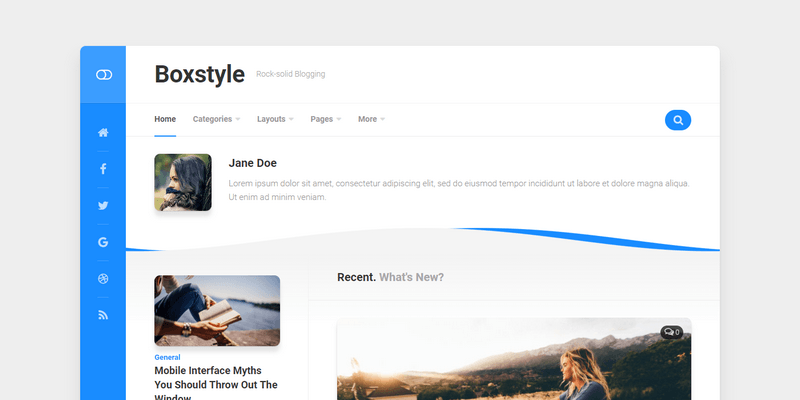This screenshot has width=800, height=400.
Task: Open the Facebook icon link
Action: (103, 169)
